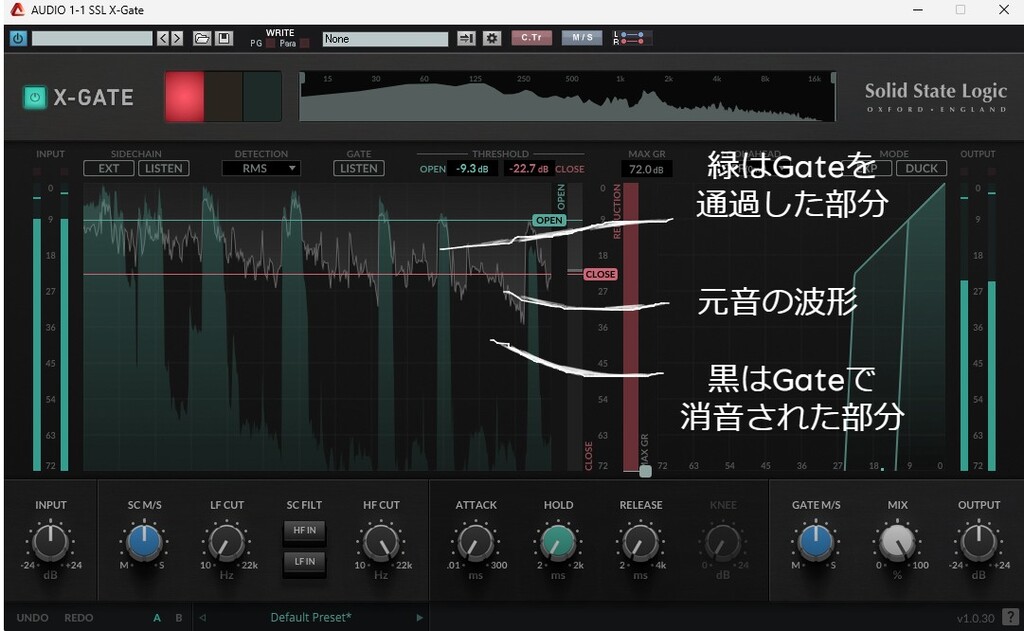1024x631 pixels.
Task: Click the CLOSE threshold value -22.7 dB
Action: [x=528, y=169]
